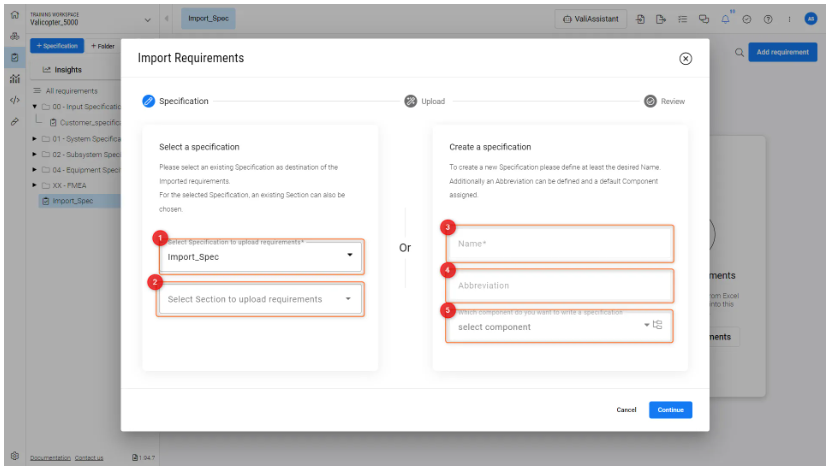Expand the select component dropdown
This screenshot has width=832, height=468.
pos(646,326)
